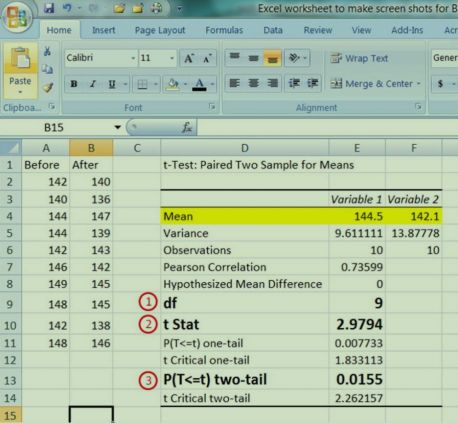Viewport: 458px width, 423px height.
Task: Open Alignment dialog launcher
Action: coord(418,107)
